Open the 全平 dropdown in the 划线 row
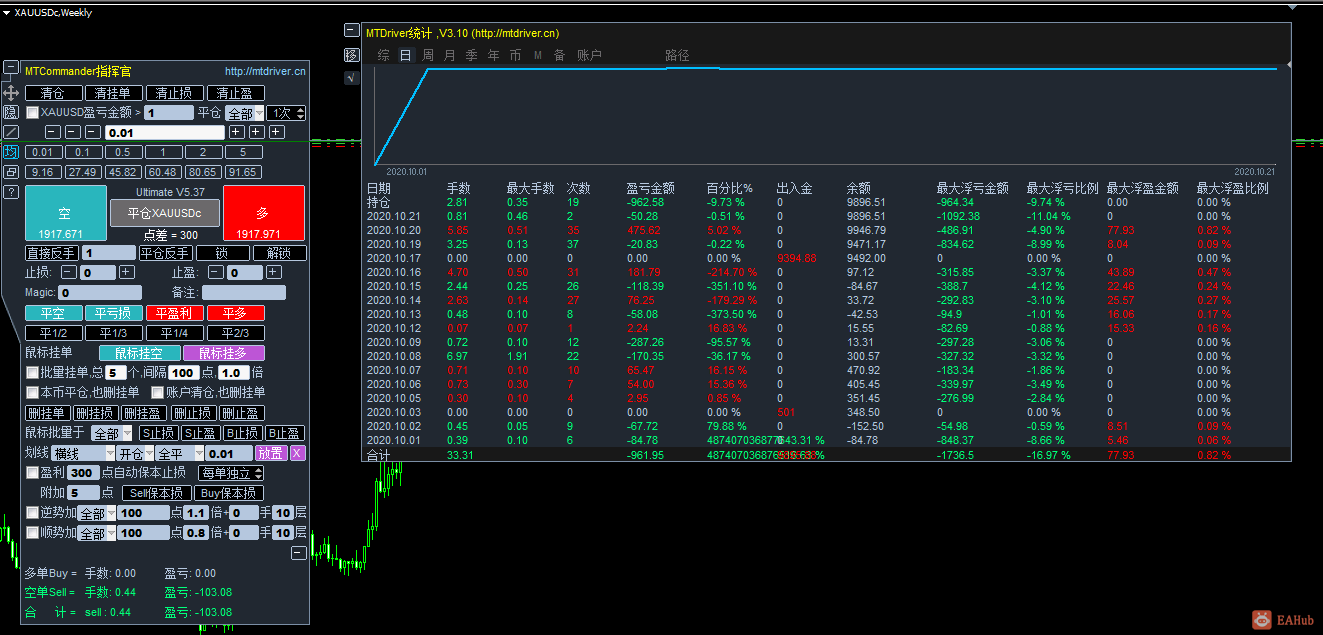The width and height of the screenshot is (1323, 635). click(180, 453)
